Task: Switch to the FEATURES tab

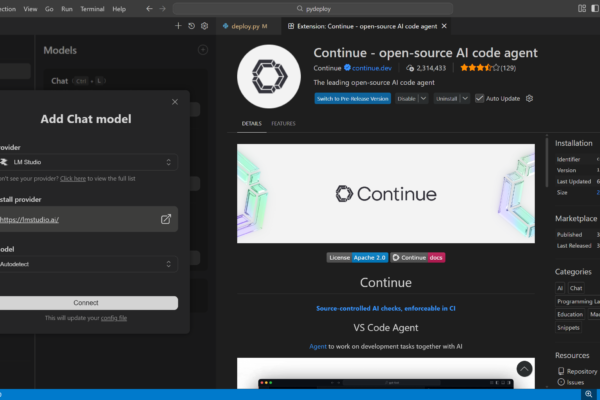Action: pos(283,124)
